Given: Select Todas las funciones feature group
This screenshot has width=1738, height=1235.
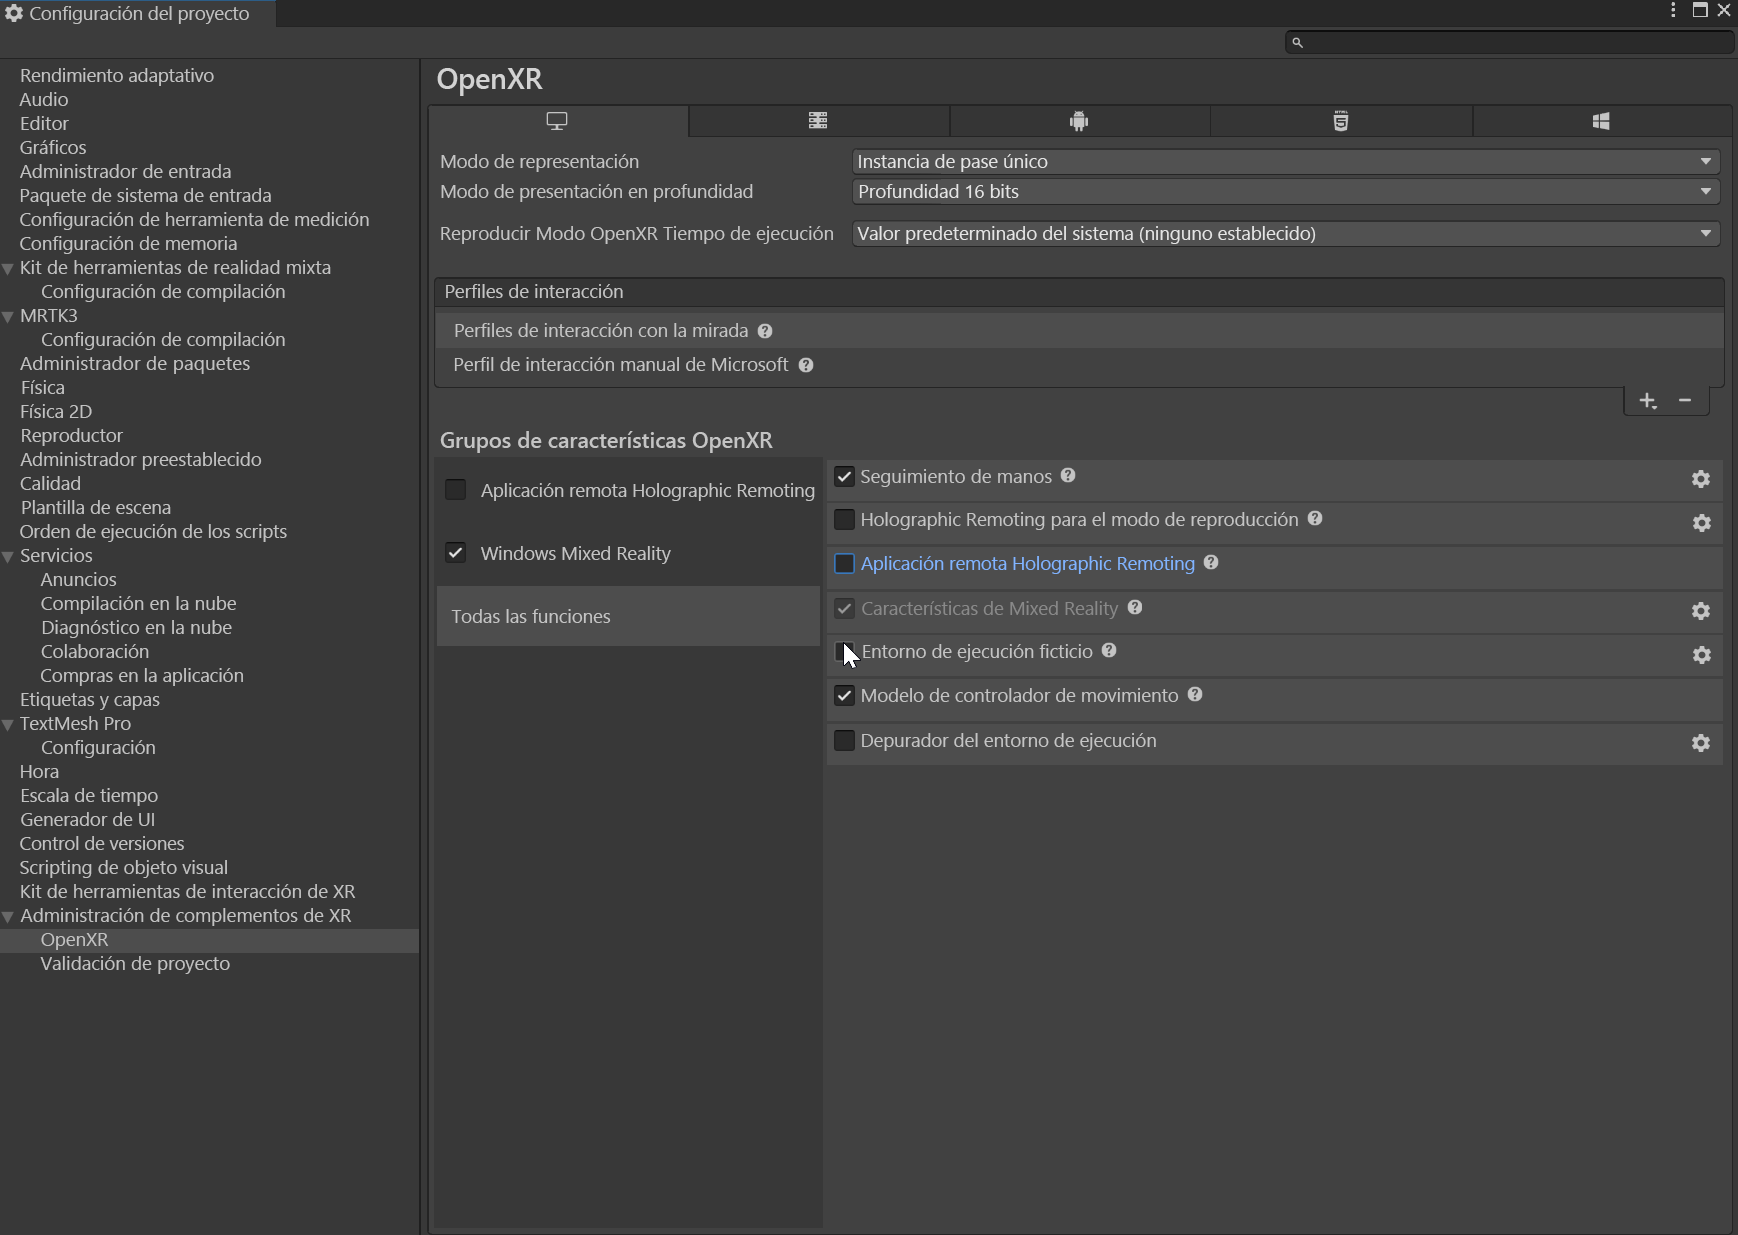Looking at the screenshot, I should pos(628,616).
